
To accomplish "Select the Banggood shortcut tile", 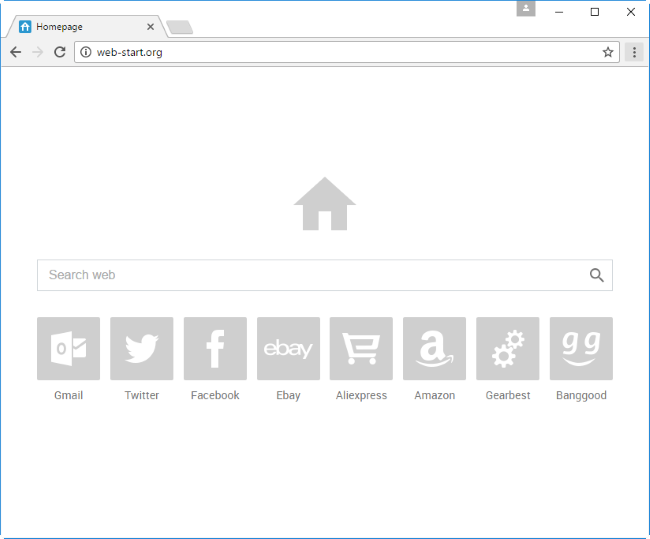I will point(581,348).
